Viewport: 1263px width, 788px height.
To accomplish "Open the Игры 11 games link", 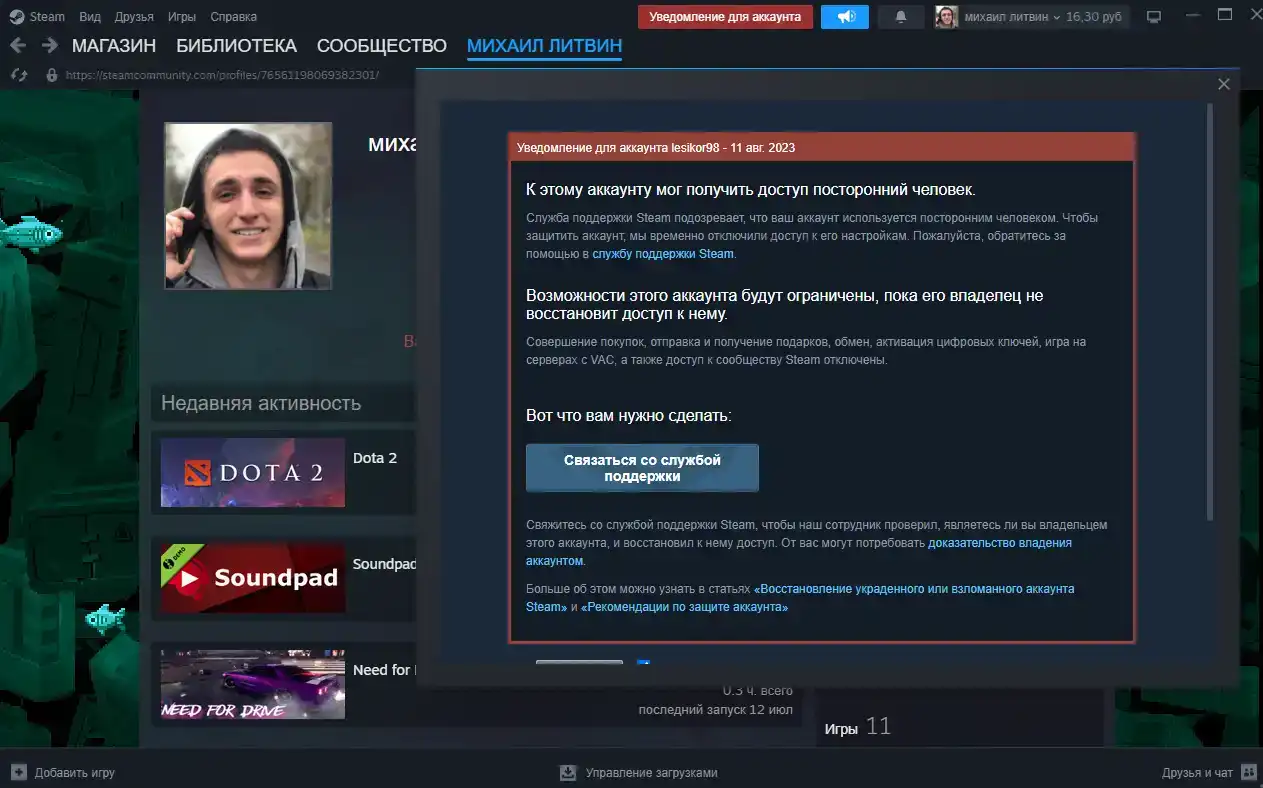I will pyautogui.click(x=857, y=727).
